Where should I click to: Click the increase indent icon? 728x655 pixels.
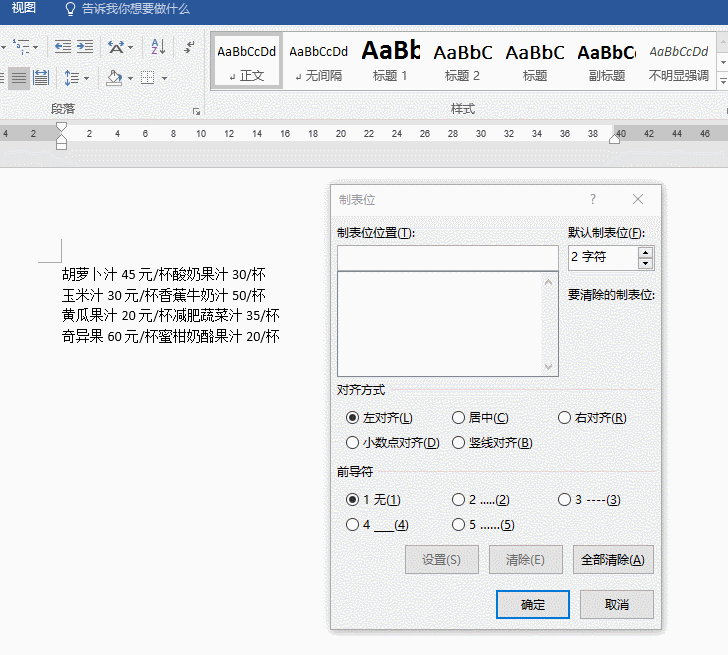(x=85, y=47)
